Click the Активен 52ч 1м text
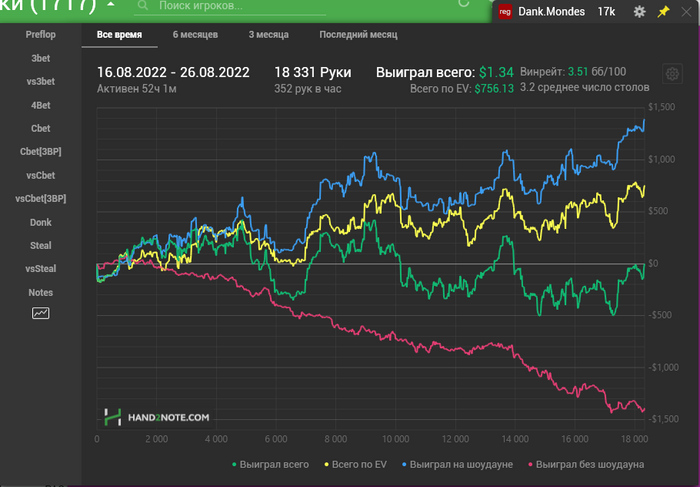This screenshot has width=700, height=487. (x=137, y=89)
